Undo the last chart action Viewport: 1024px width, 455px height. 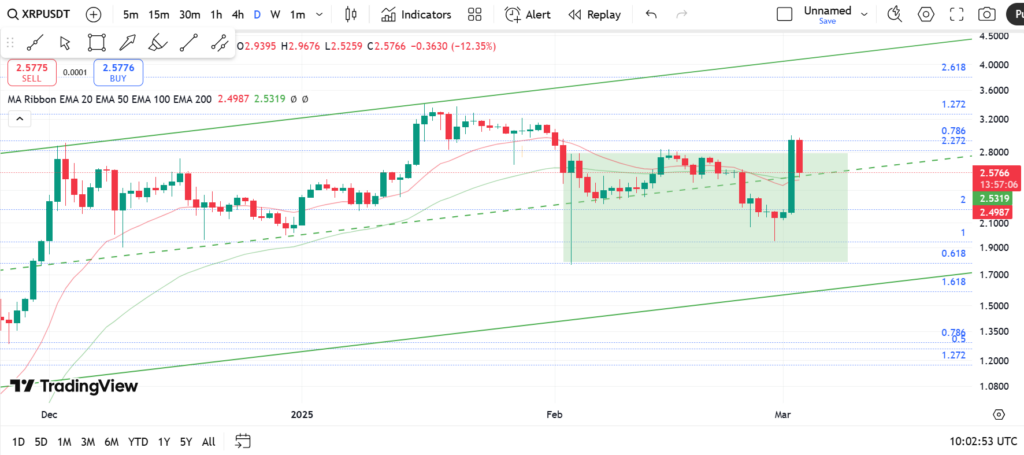click(651, 15)
